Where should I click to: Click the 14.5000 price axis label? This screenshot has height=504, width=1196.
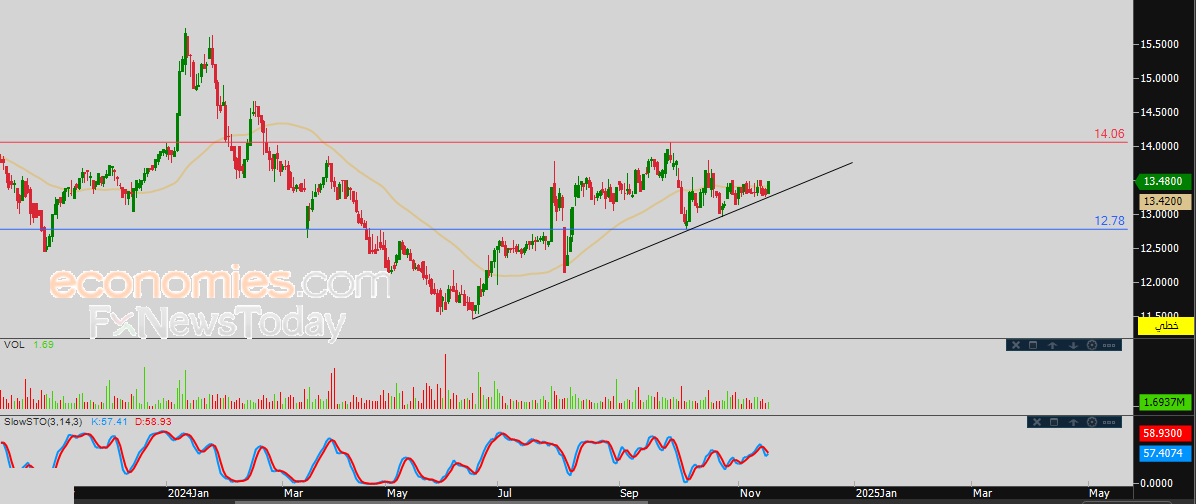(x=1161, y=113)
